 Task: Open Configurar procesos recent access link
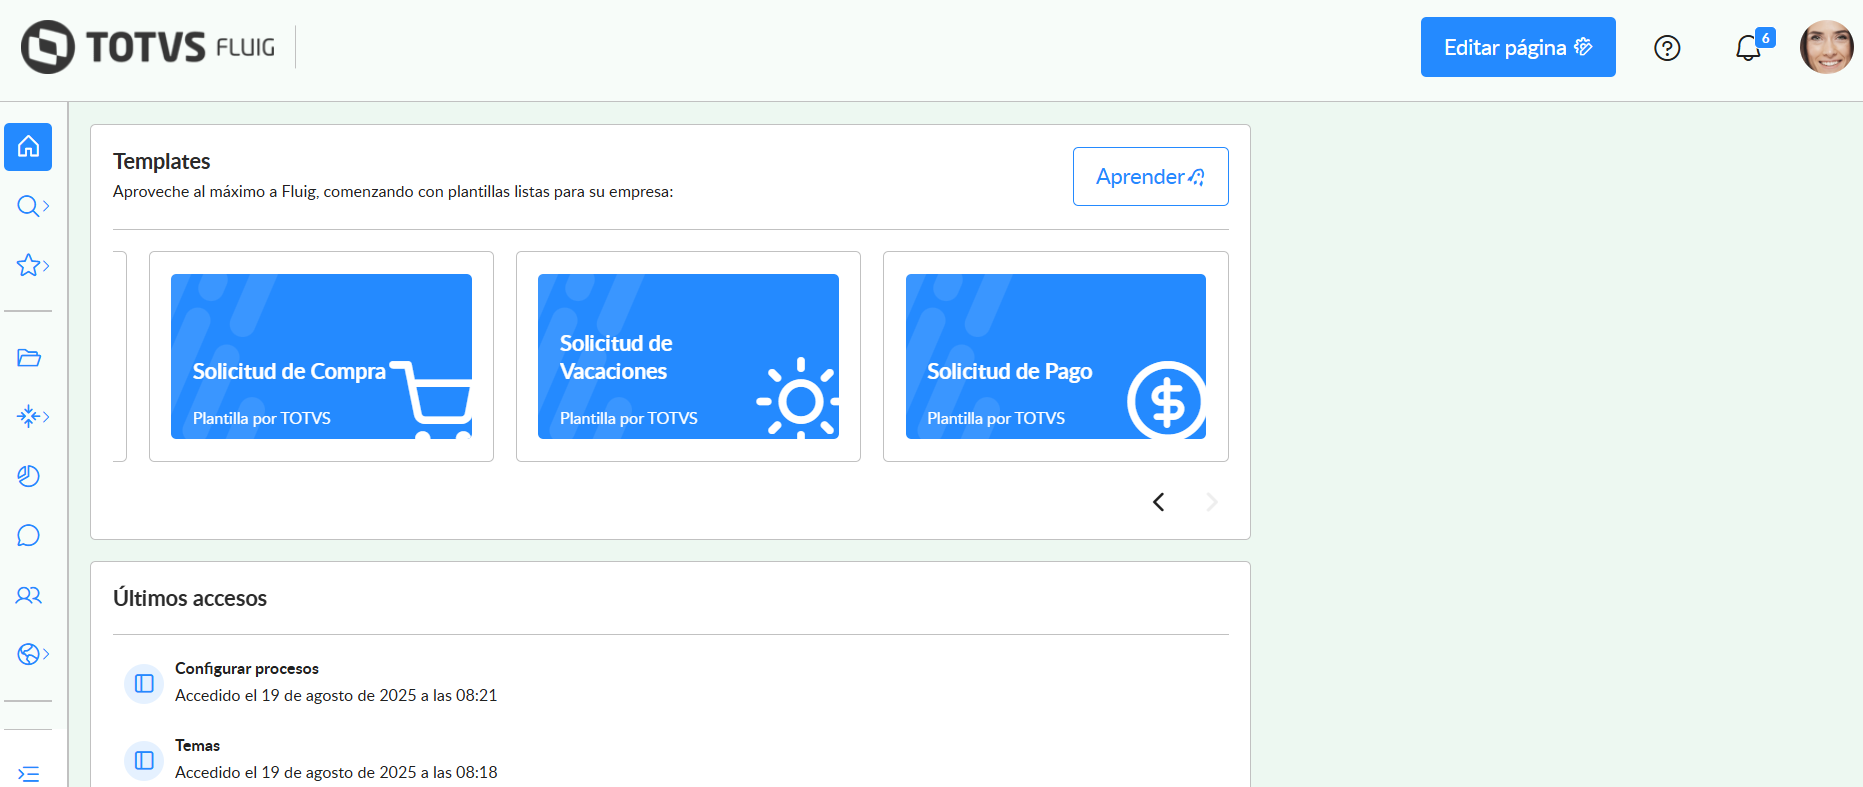click(x=247, y=668)
